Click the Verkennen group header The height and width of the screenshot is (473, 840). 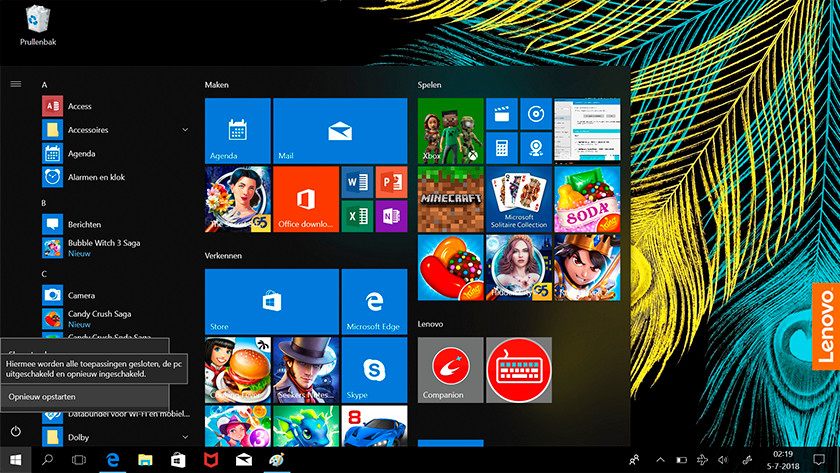coord(223,256)
